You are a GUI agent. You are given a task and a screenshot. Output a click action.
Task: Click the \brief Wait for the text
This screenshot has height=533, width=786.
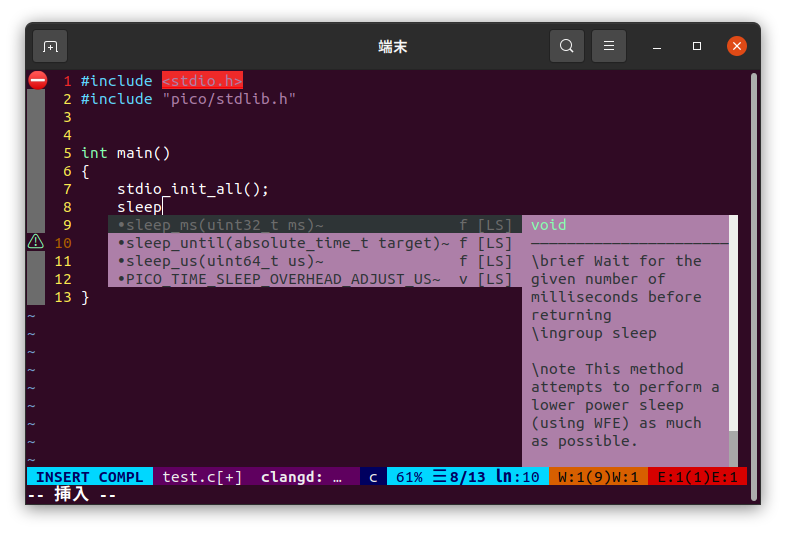(x=616, y=261)
